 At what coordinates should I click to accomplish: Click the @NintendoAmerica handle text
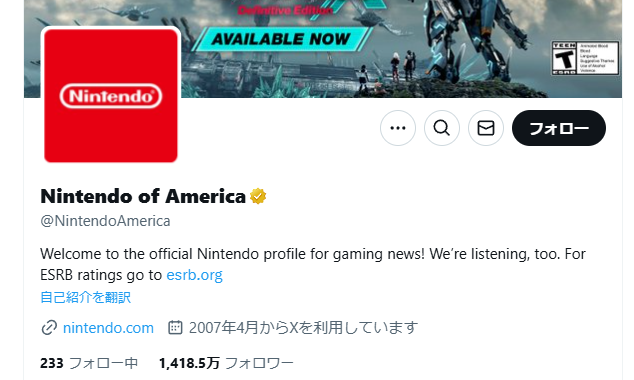click(105, 221)
